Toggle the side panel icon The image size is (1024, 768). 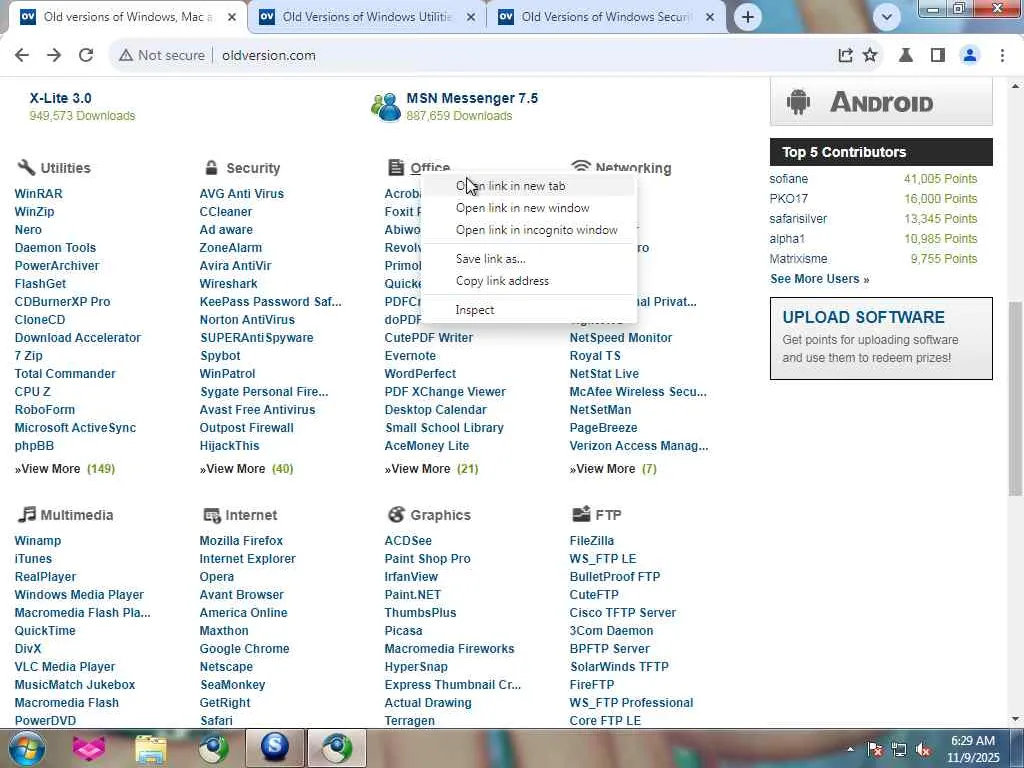[x=938, y=56]
